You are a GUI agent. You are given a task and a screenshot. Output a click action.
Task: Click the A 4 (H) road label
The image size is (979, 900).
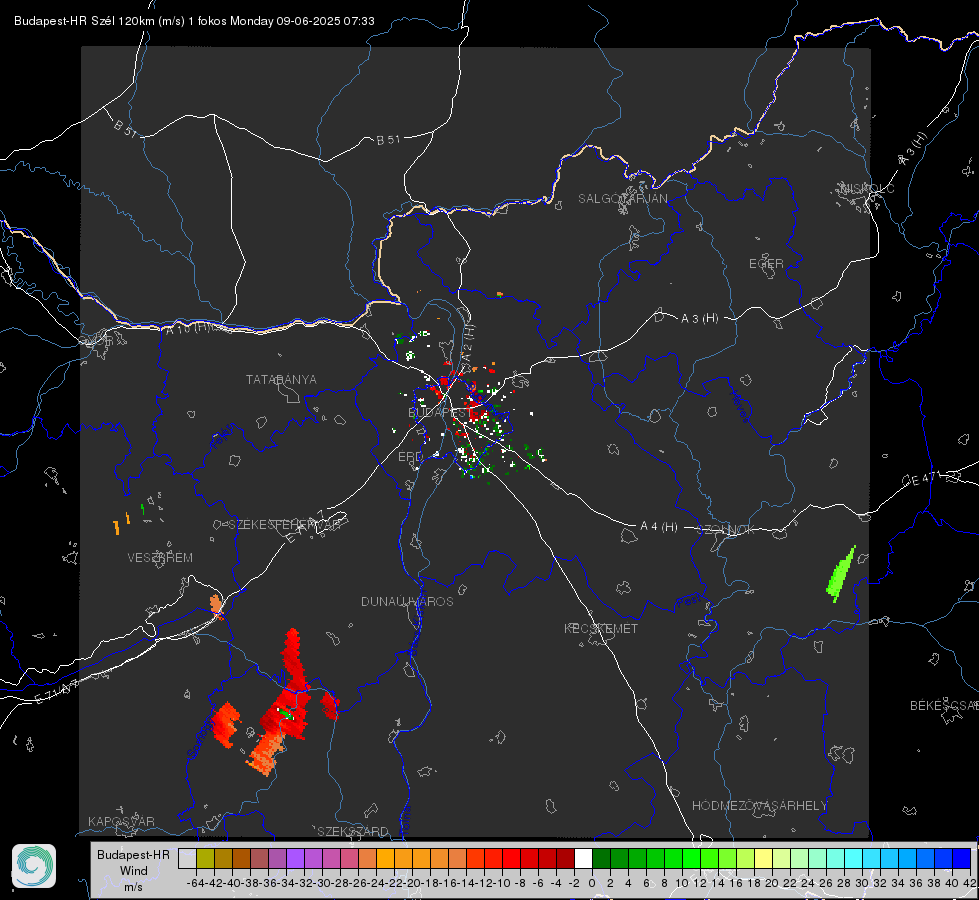(x=659, y=527)
